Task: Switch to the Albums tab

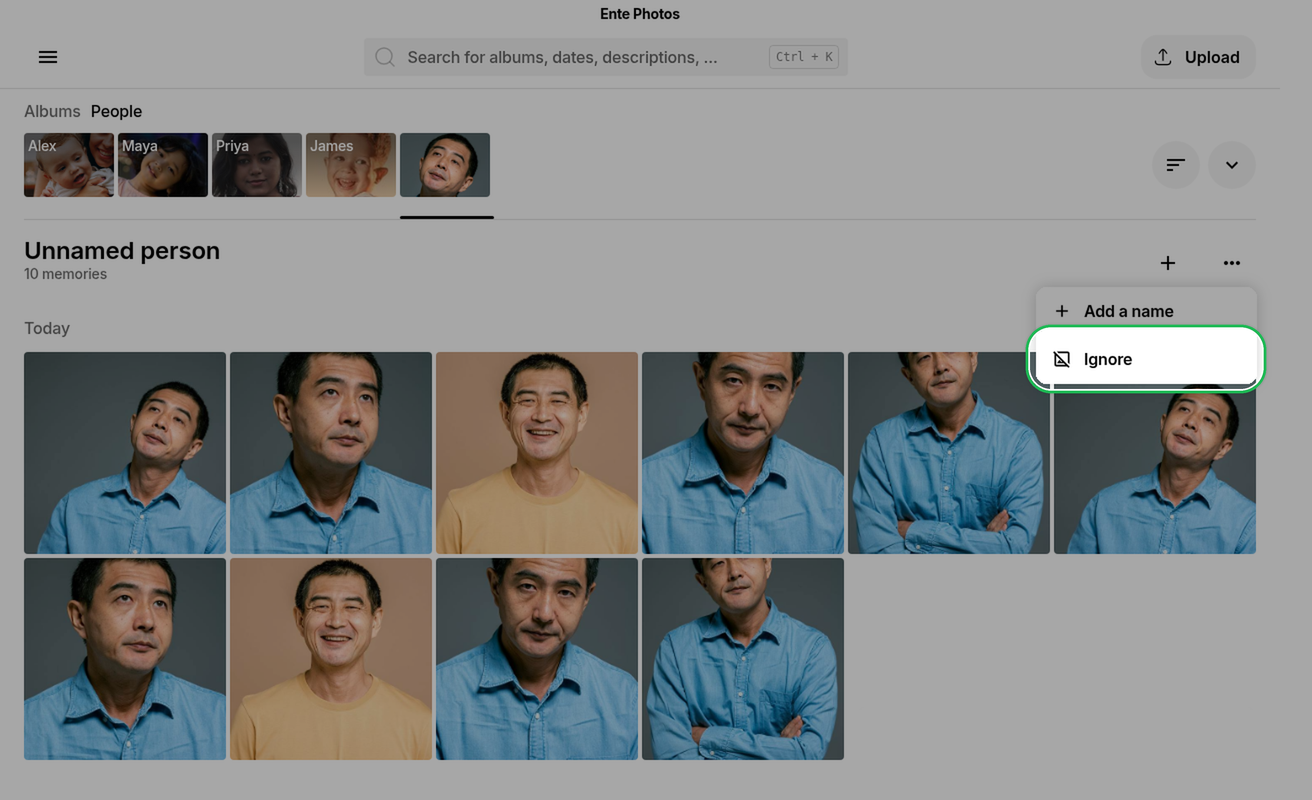Action: [52, 111]
